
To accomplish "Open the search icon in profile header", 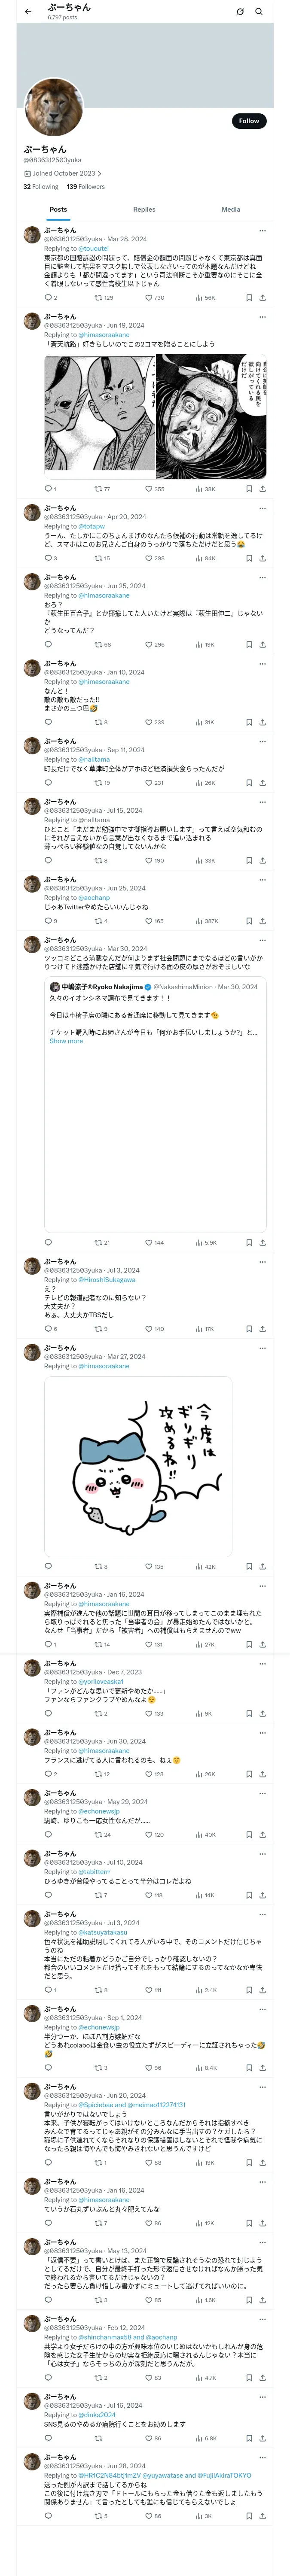I will [x=259, y=12].
